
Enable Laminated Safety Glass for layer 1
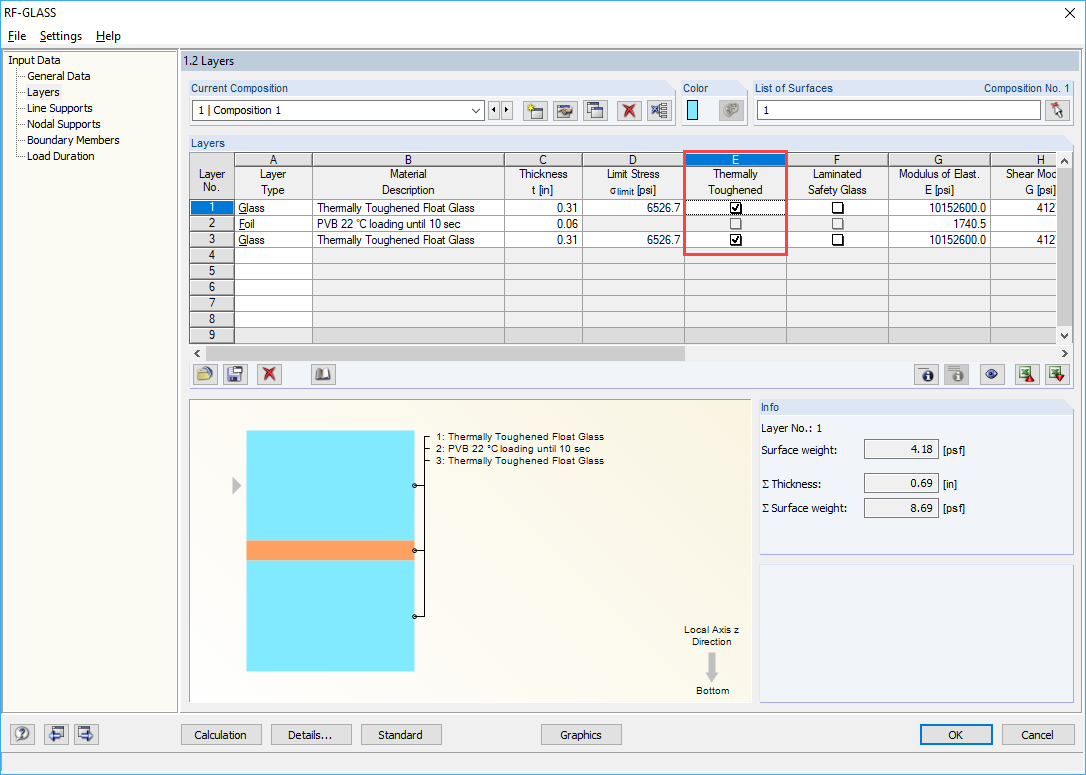click(x=837, y=207)
